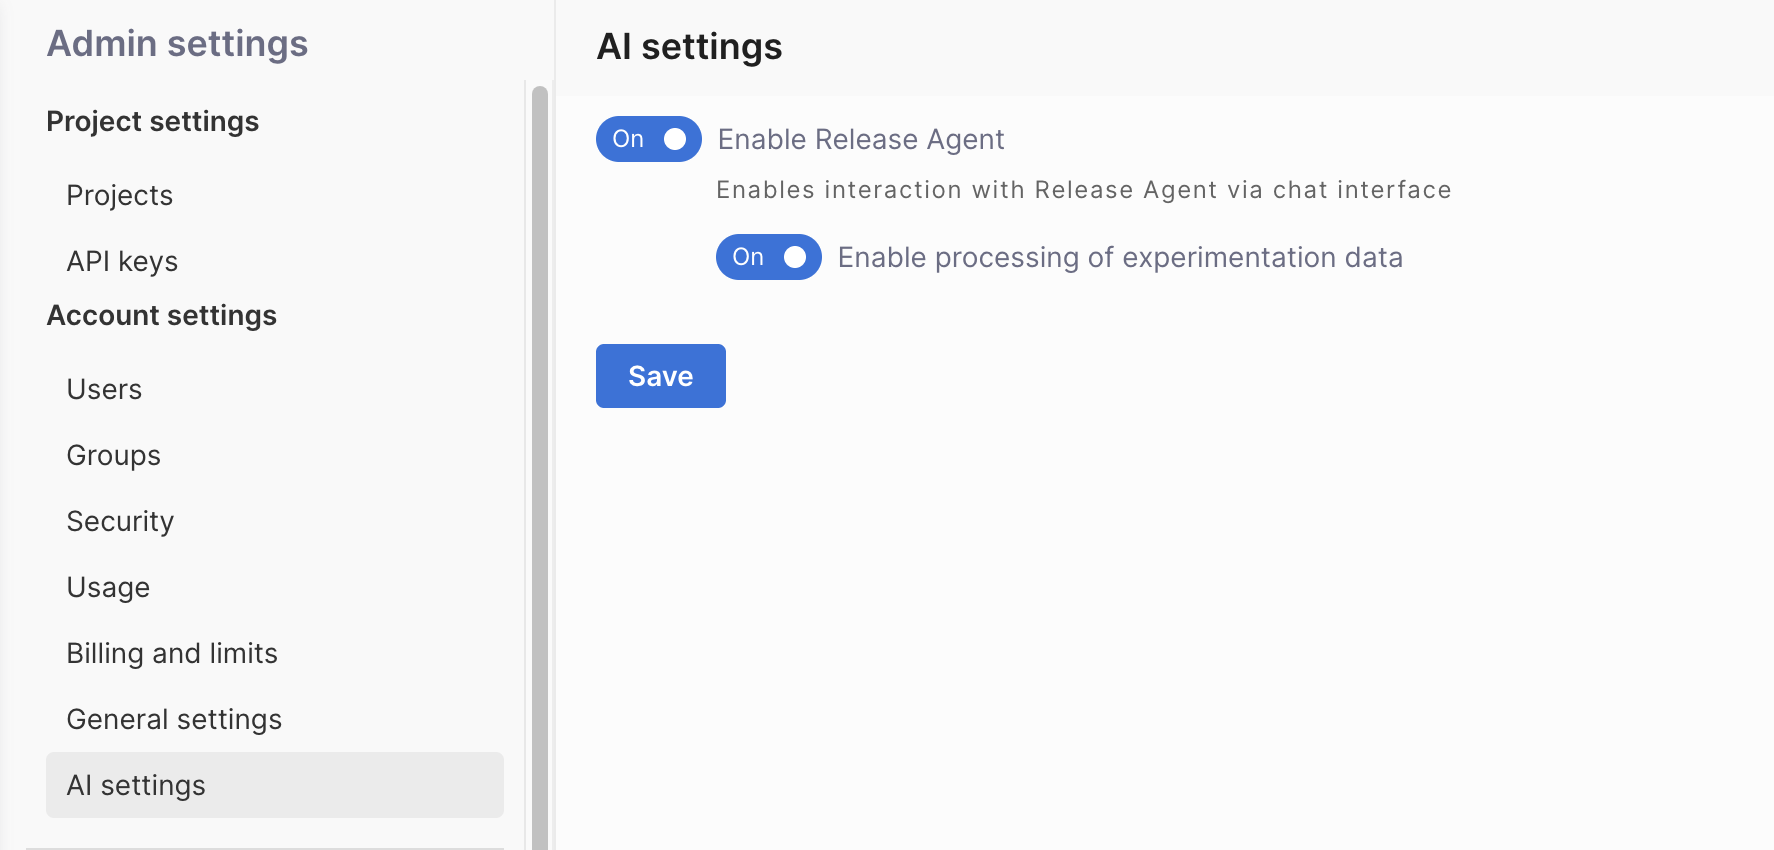1774x850 pixels.
Task: View the Usage page
Action: (x=108, y=587)
